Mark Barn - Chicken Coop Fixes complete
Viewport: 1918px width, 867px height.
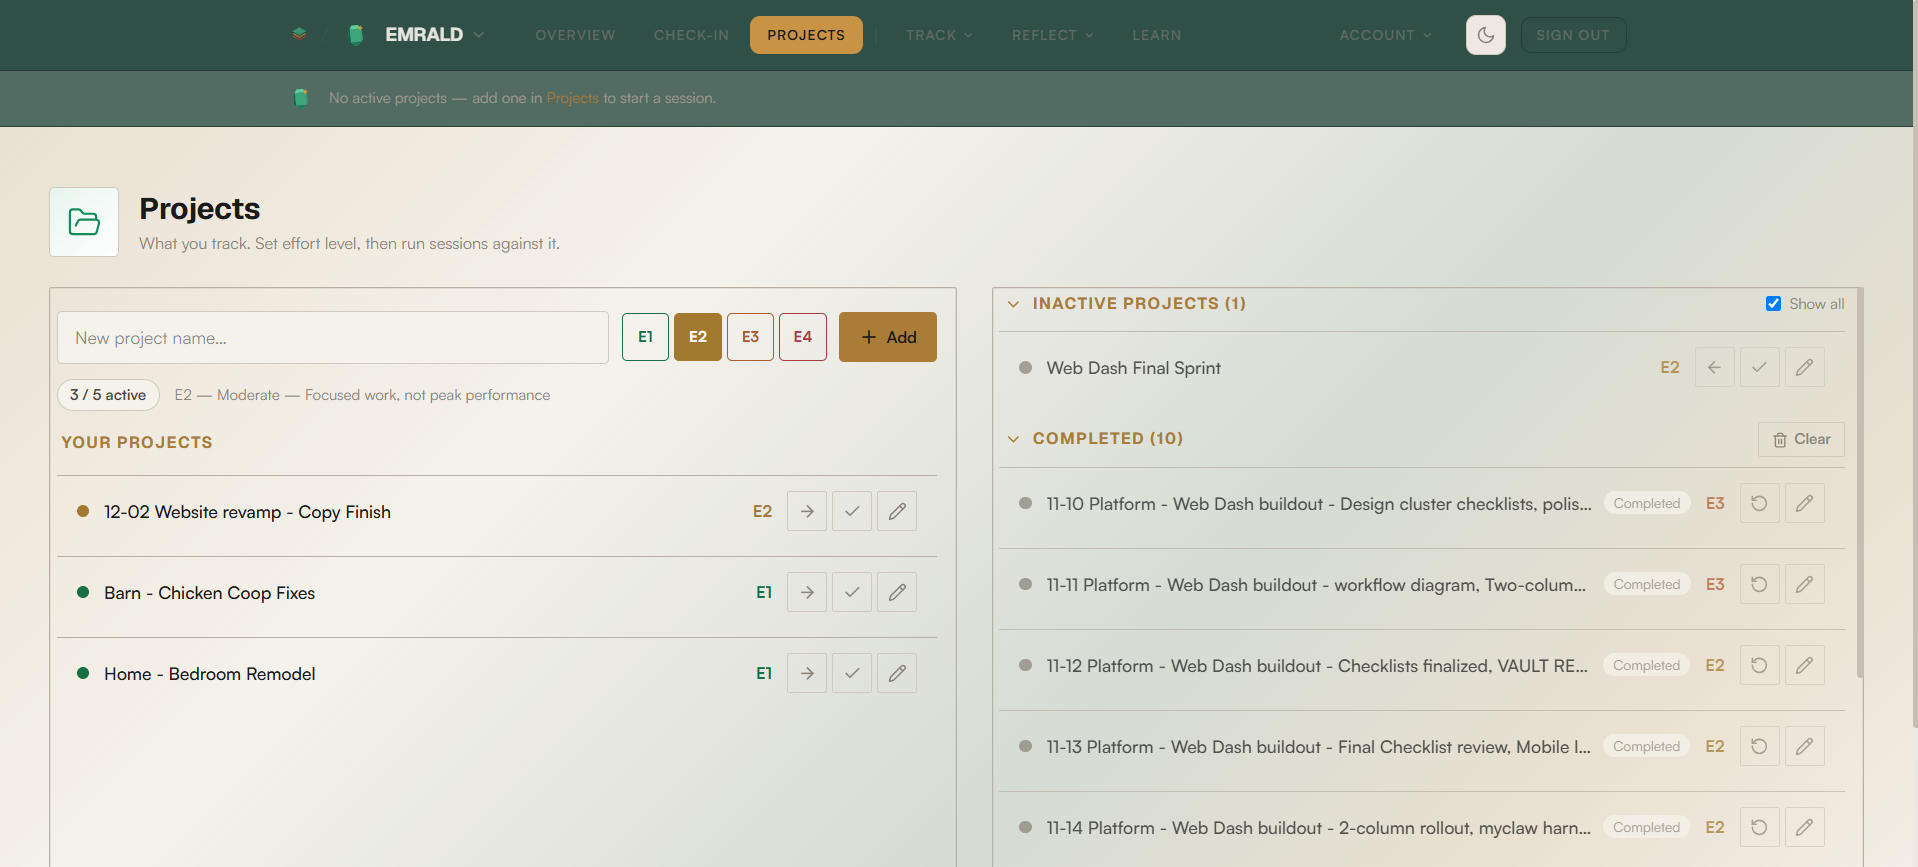click(852, 592)
